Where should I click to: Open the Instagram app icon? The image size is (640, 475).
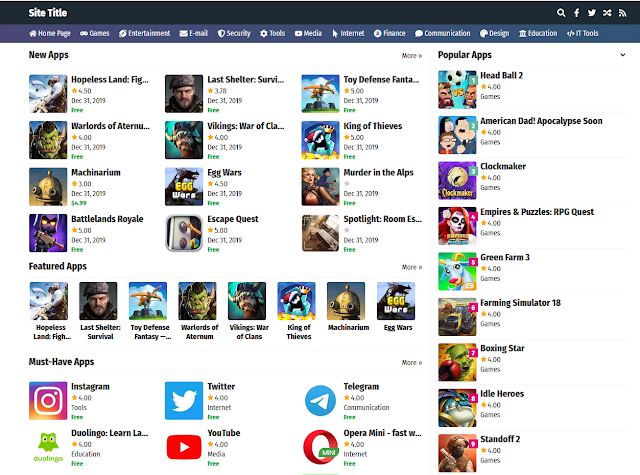pos(48,401)
